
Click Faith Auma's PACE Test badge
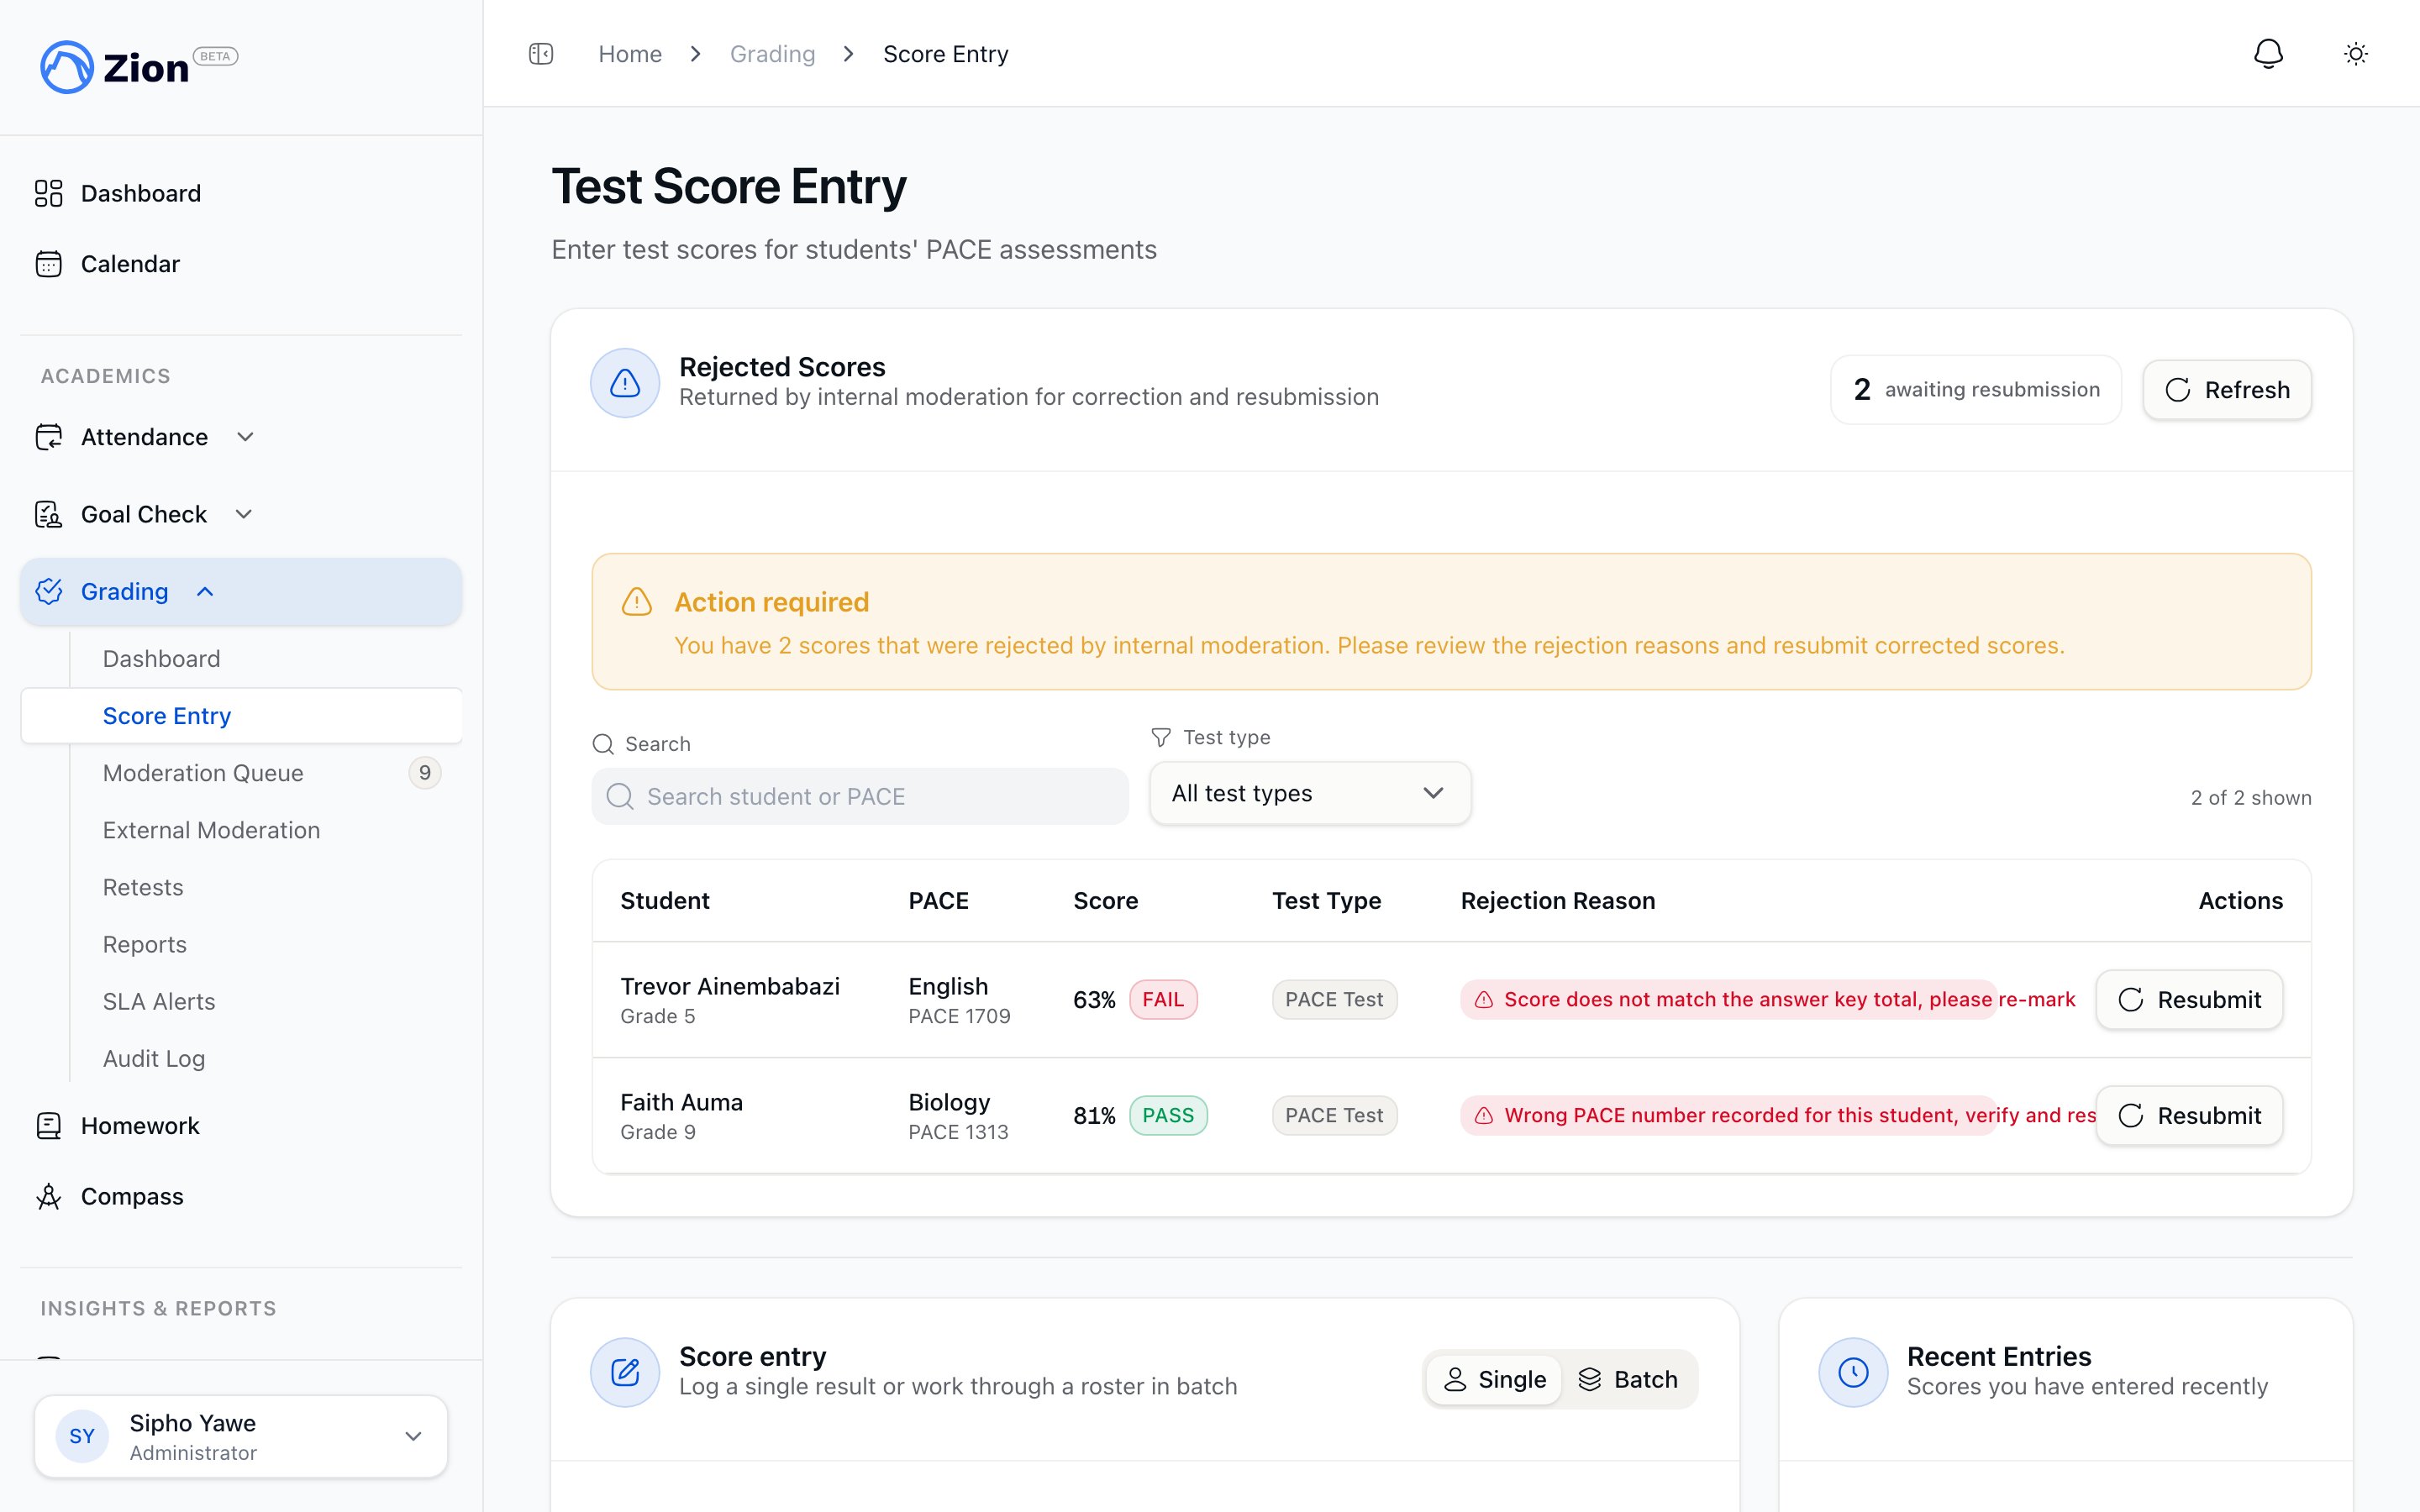(x=1334, y=1115)
